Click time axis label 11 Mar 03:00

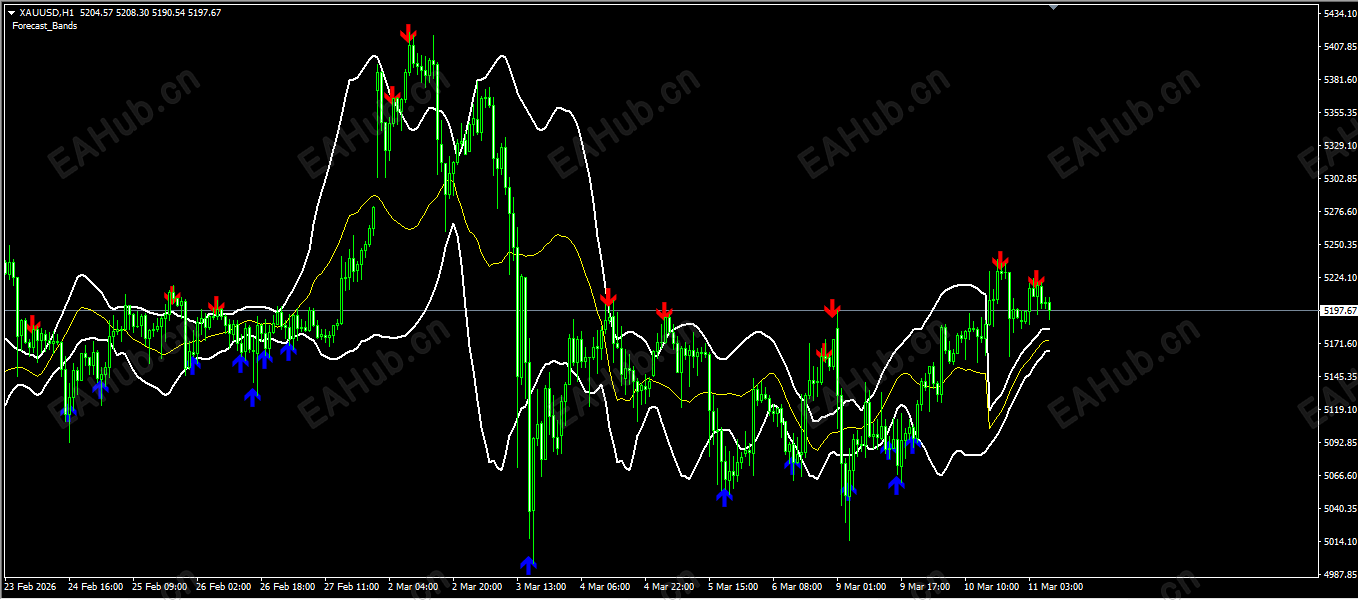pos(1056,587)
